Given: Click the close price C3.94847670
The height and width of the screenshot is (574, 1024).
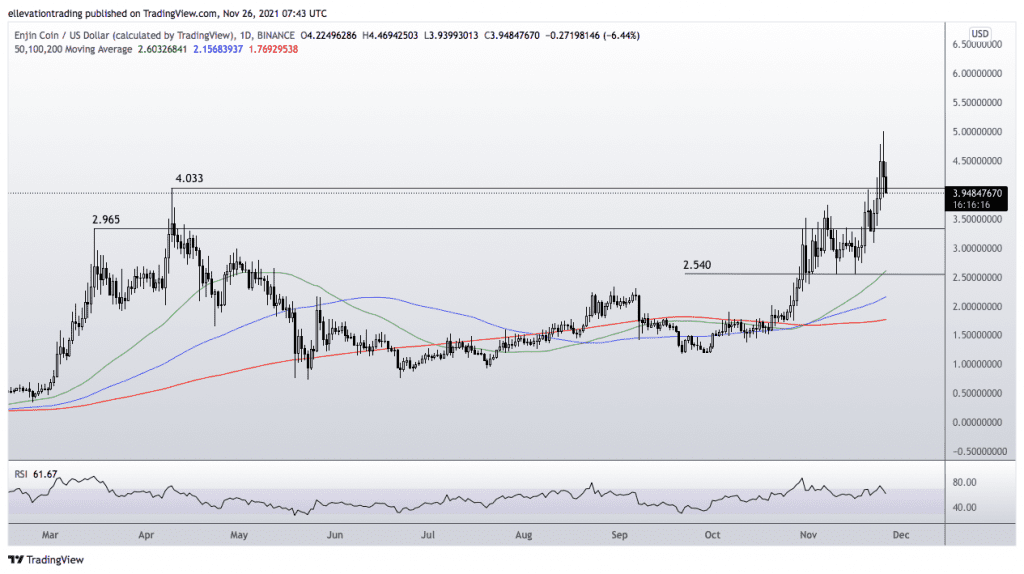Looking at the screenshot, I should (x=511, y=35).
